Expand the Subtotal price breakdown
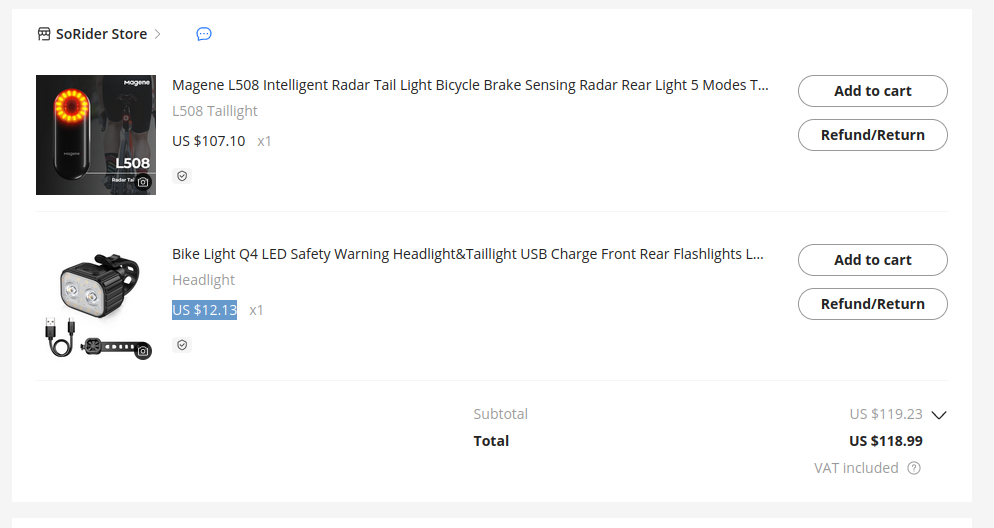This screenshot has width=994, height=528. click(x=938, y=415)
